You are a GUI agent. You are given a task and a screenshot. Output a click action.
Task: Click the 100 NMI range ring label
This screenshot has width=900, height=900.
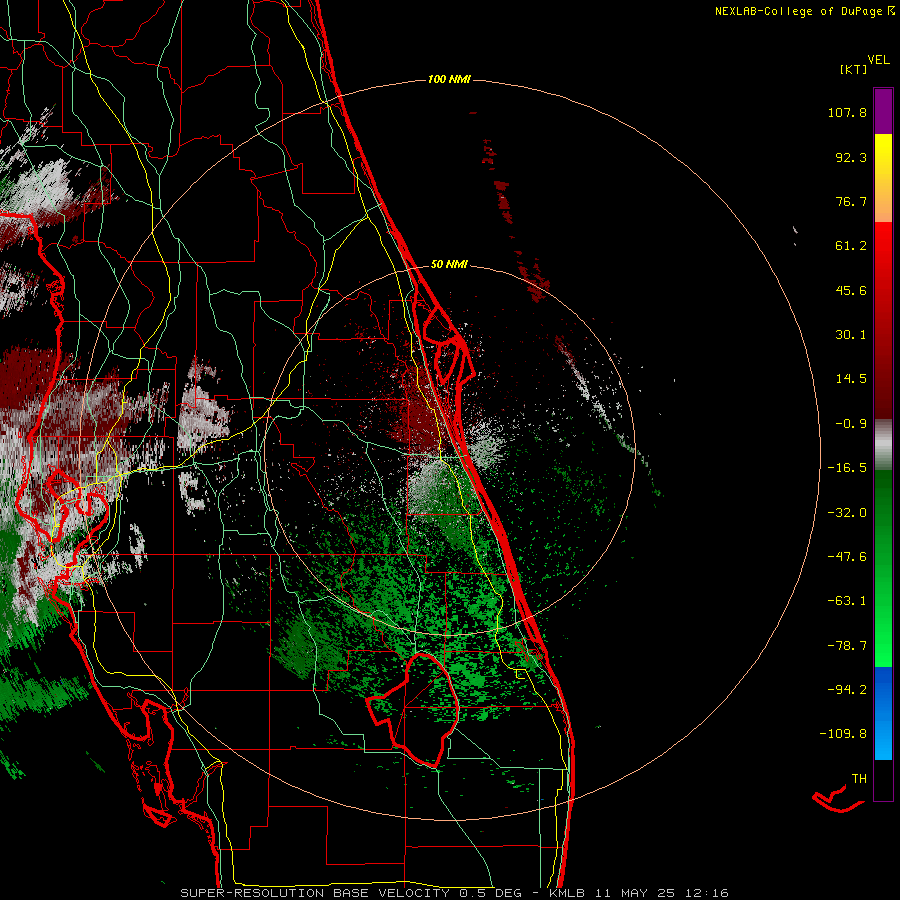[449, 79]
